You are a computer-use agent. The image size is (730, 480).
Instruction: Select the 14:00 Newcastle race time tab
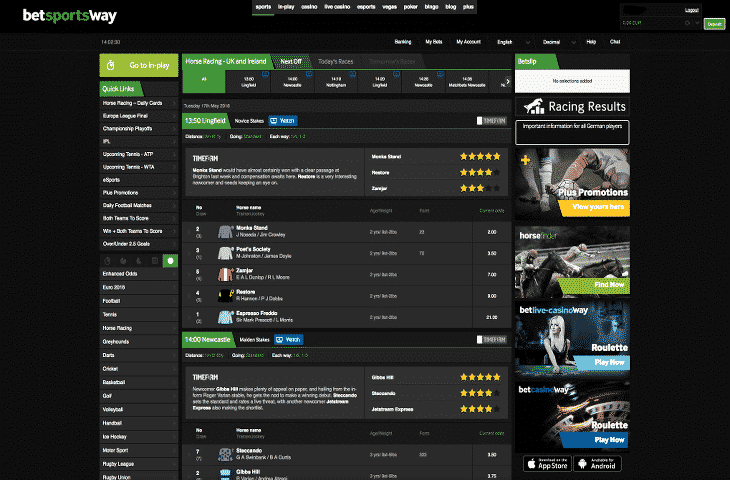click(292, 82)
